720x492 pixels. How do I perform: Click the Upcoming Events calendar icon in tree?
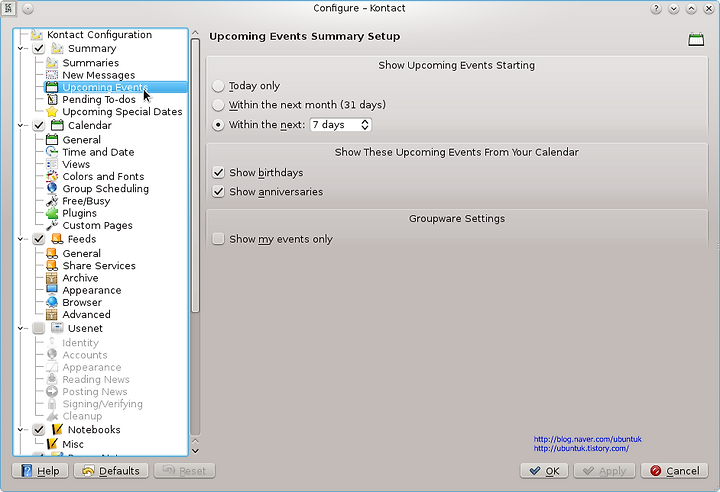pyautogui.click(x=52, y=87)
